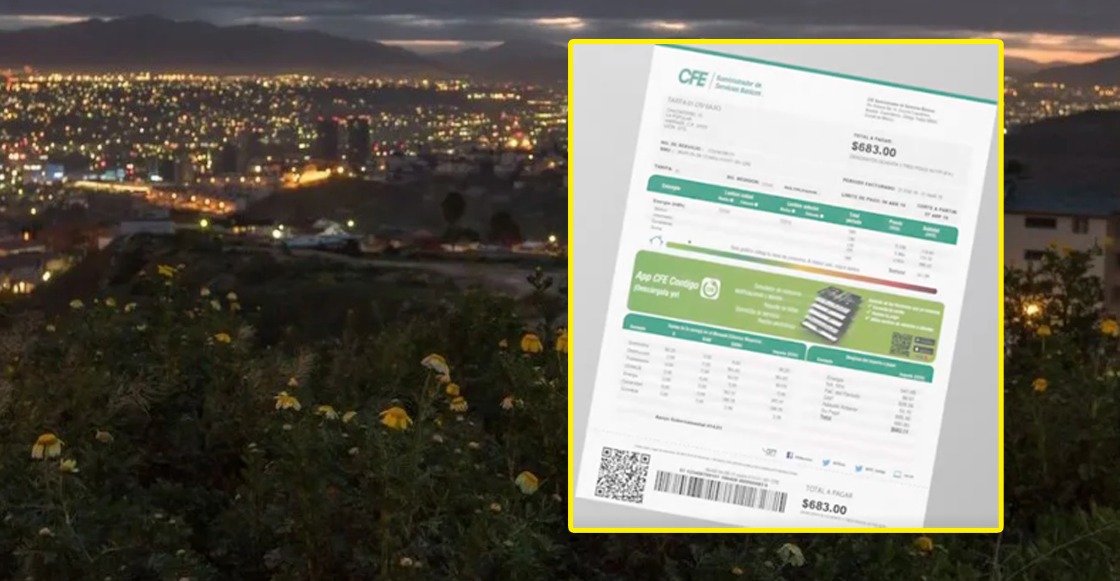Click the computer monitor icon in footer
1120x581 pixels.
coord(896,473)
